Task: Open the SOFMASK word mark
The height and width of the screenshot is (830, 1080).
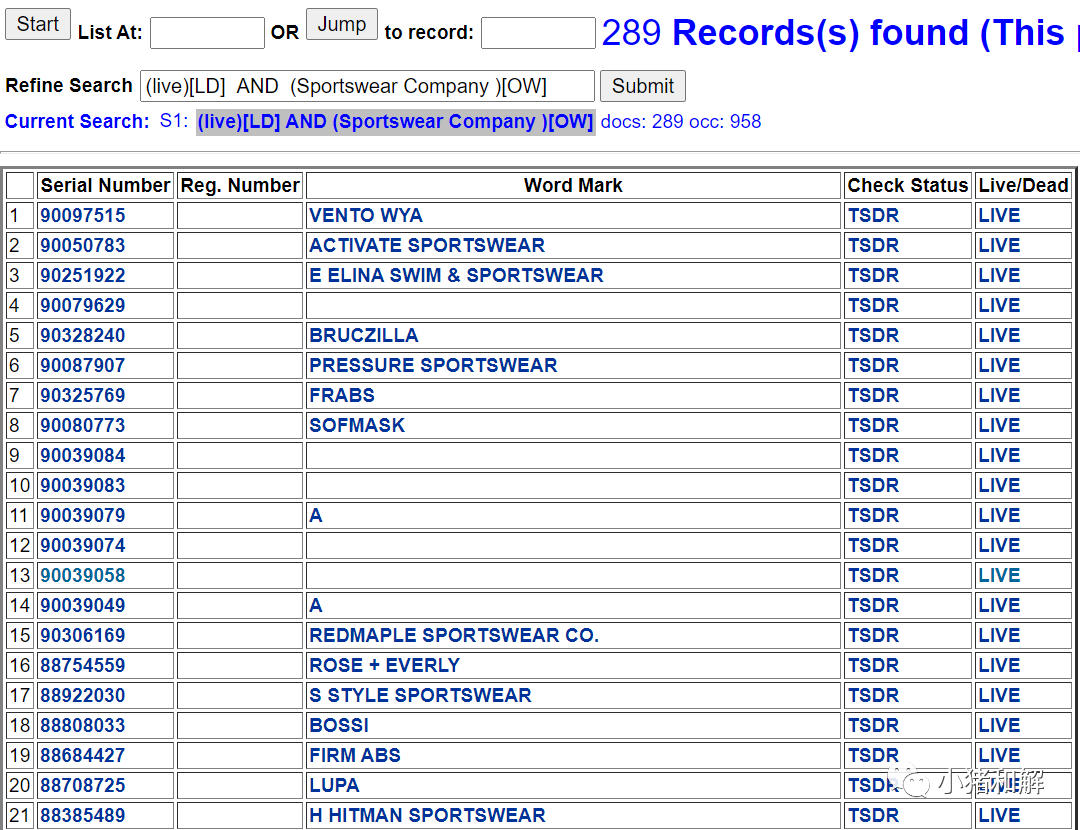Action: coord(357,425)
